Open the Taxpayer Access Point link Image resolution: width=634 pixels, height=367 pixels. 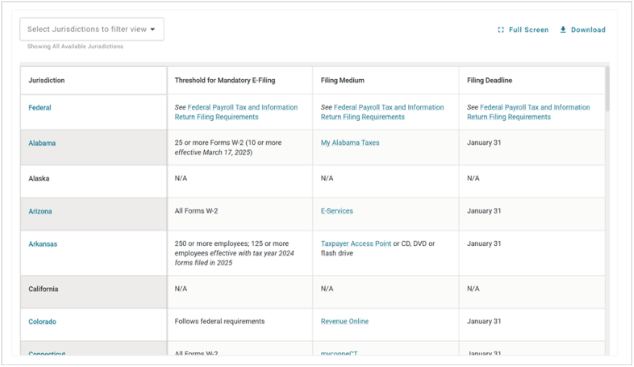[x=356, y=244]
